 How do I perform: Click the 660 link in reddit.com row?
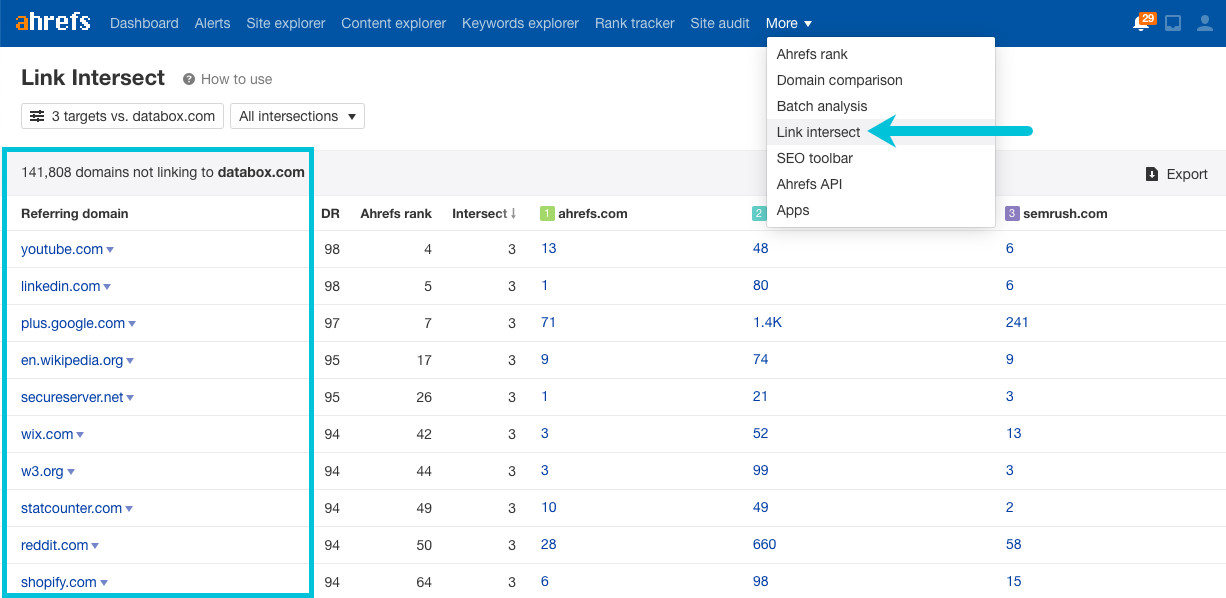[x=764, y=544]
